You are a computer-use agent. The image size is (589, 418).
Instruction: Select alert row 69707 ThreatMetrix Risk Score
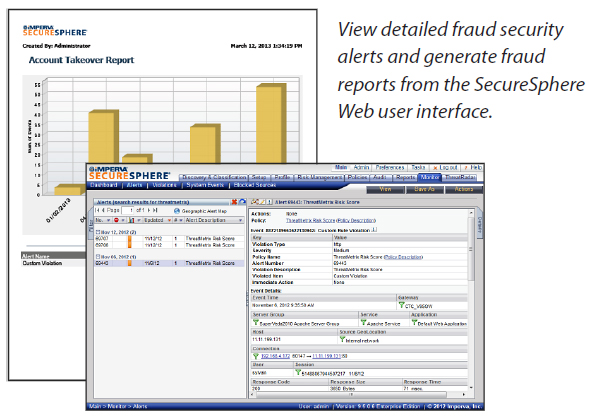[x=169, y=238]
